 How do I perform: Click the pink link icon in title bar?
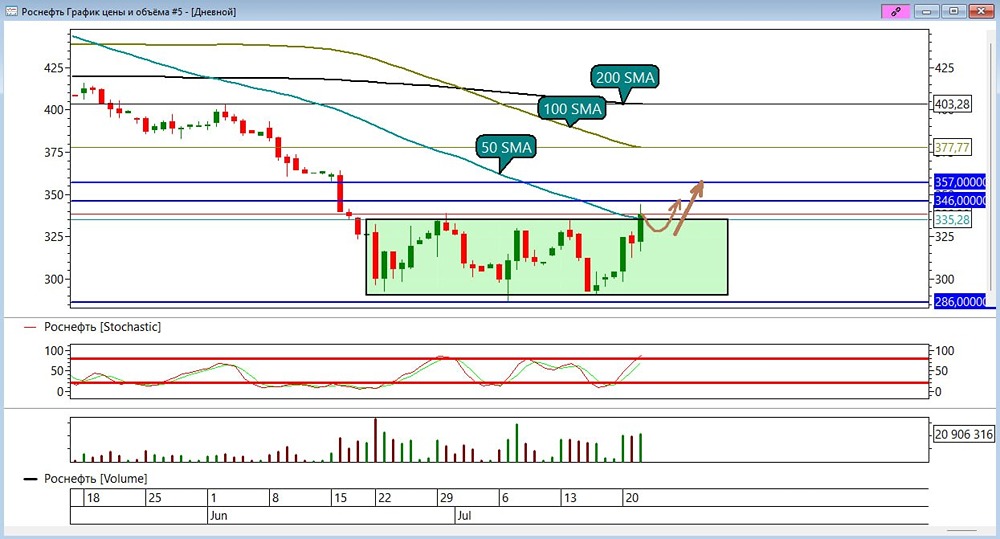[895, 11]
